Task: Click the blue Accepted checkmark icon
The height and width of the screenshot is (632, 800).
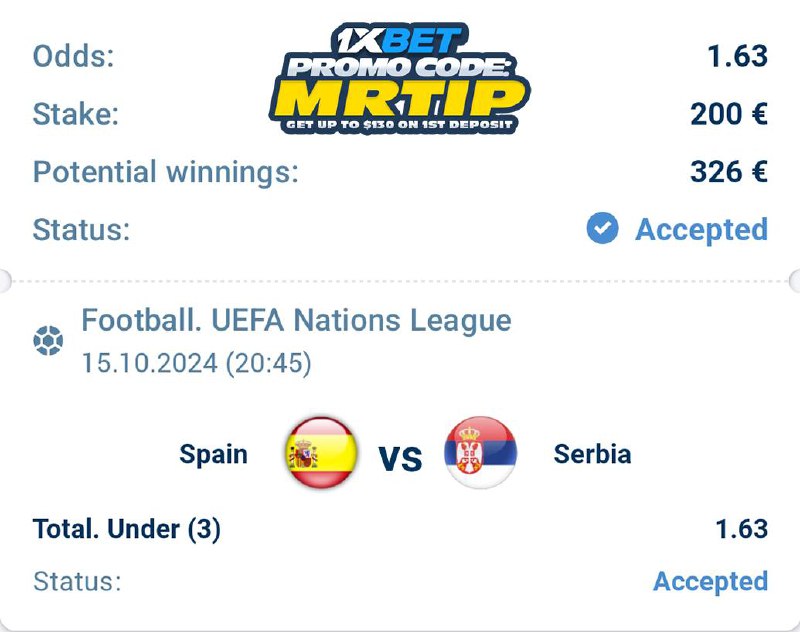Action: pos(602,230)
